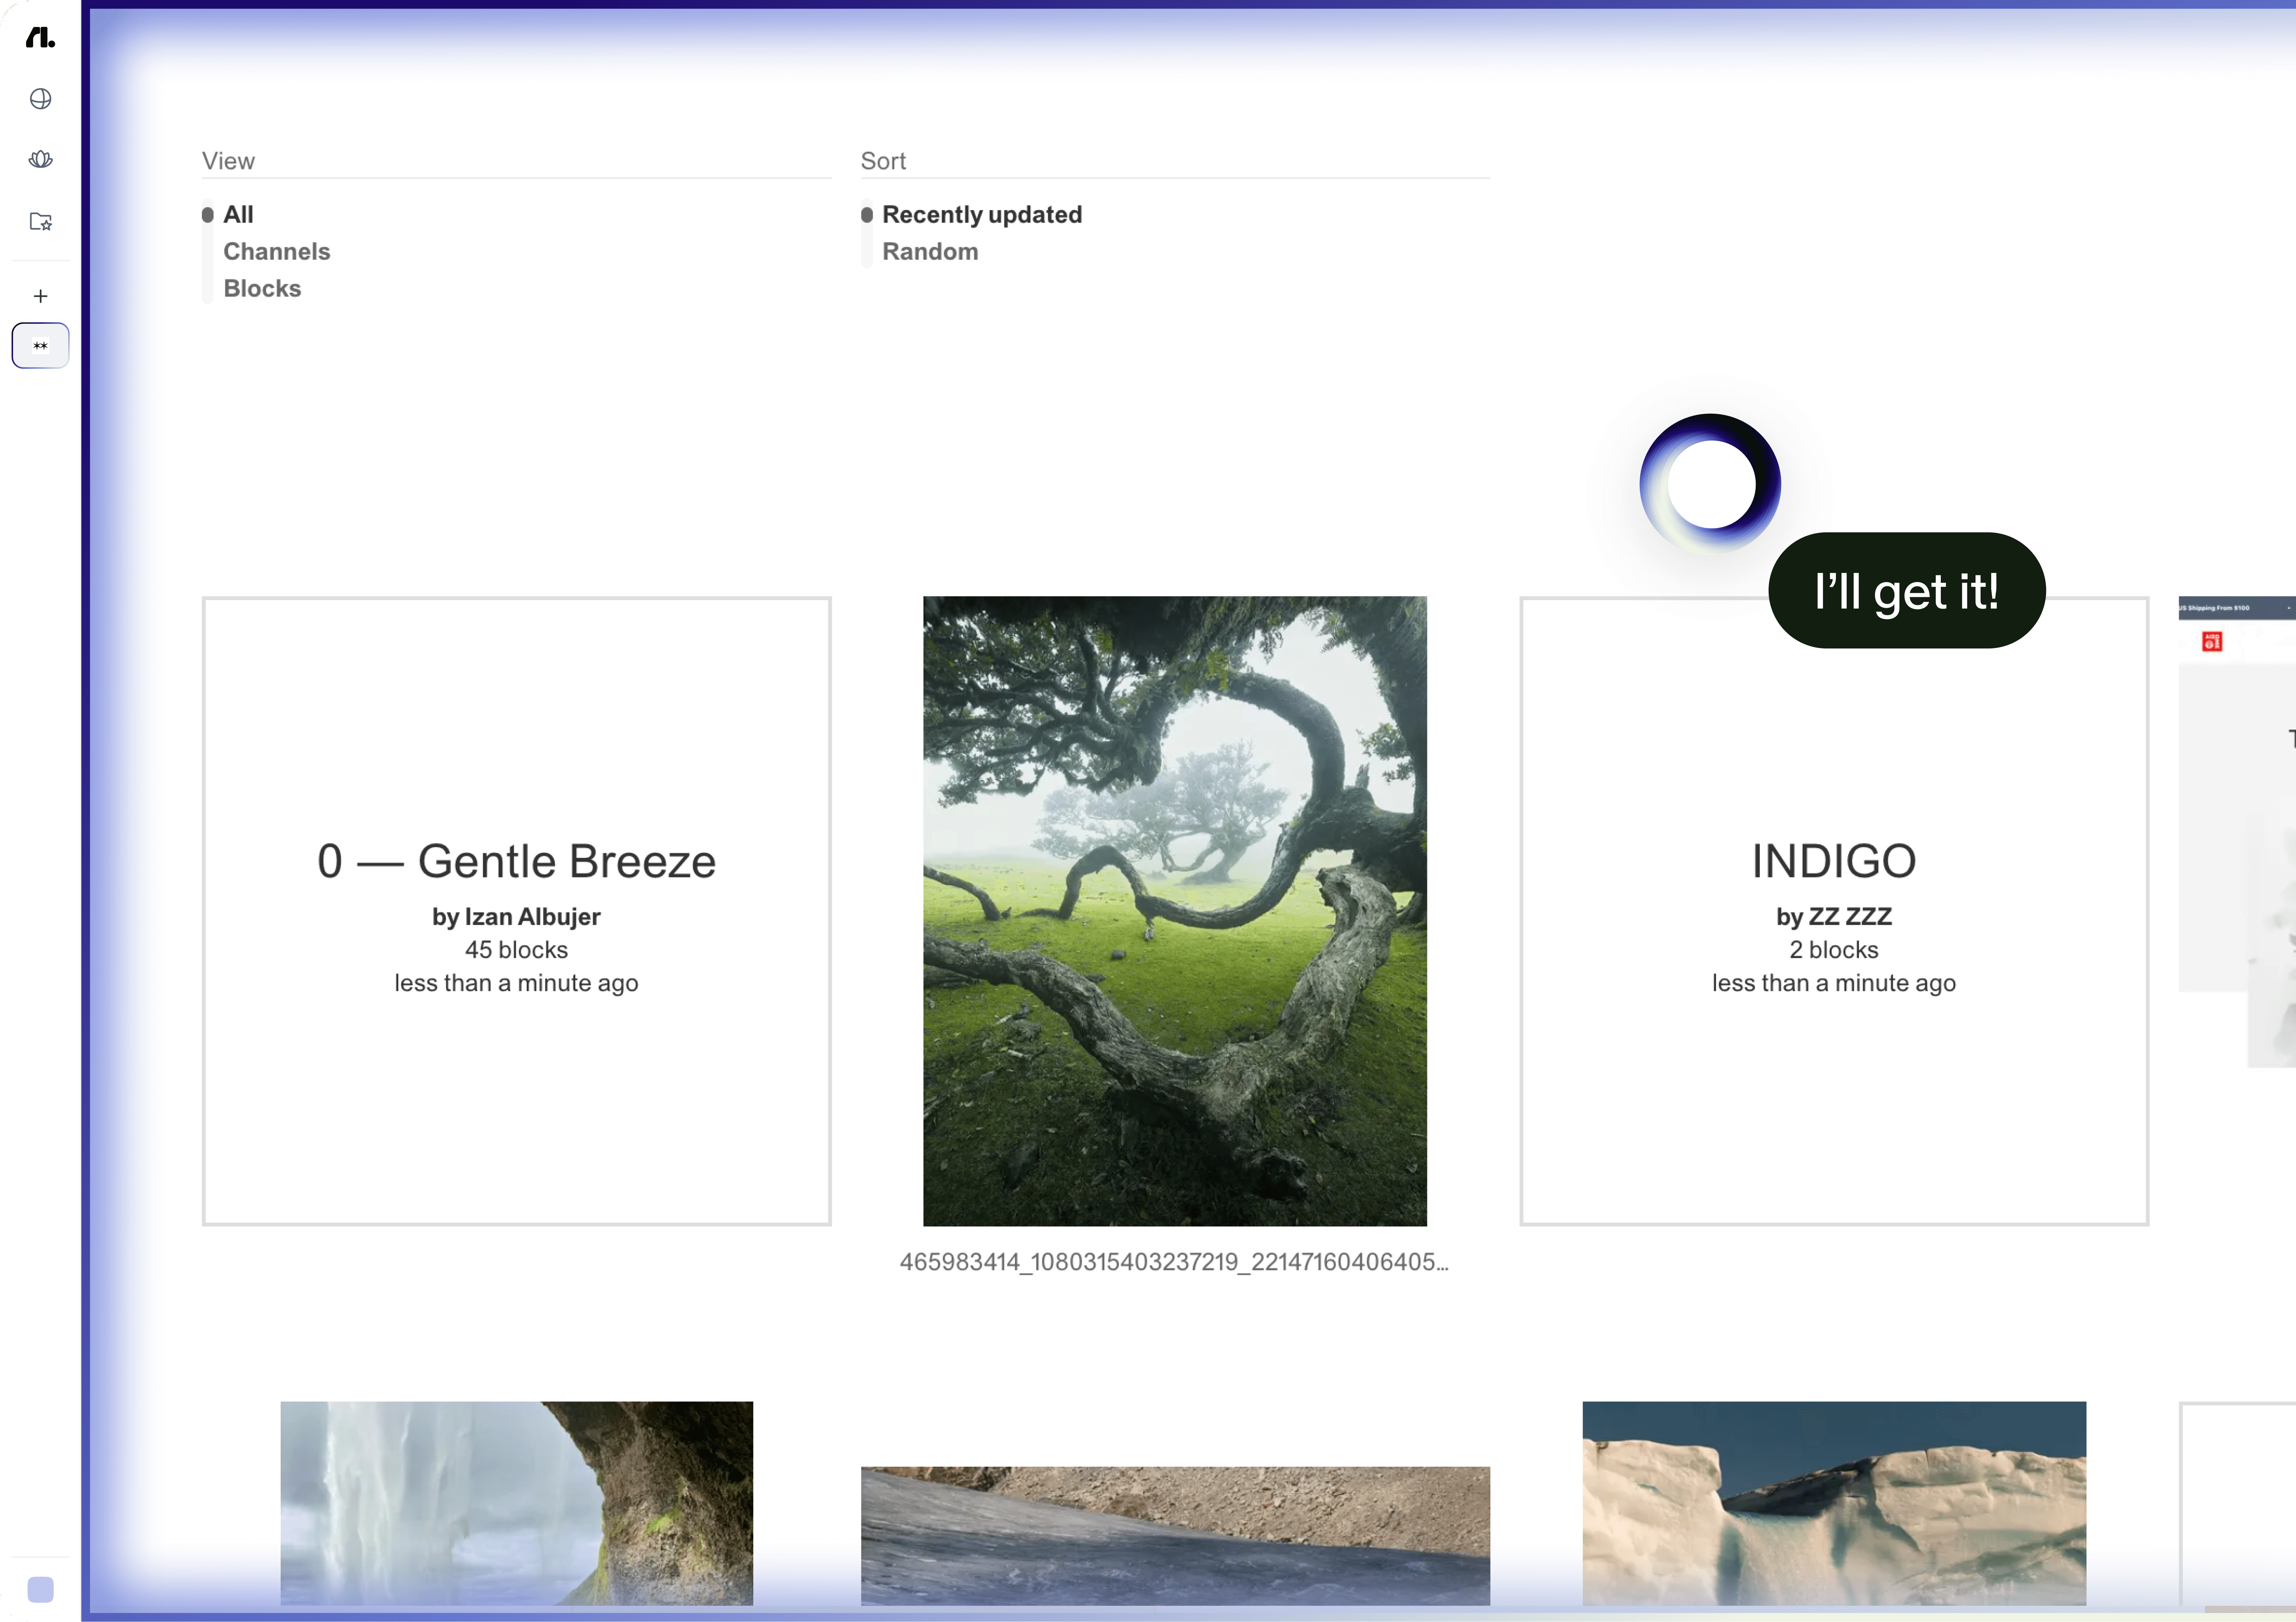This screenshot has width=2296, height=1622.
Task: Click the glowing ring assistant orb
Action: (x=1711, y=484)
